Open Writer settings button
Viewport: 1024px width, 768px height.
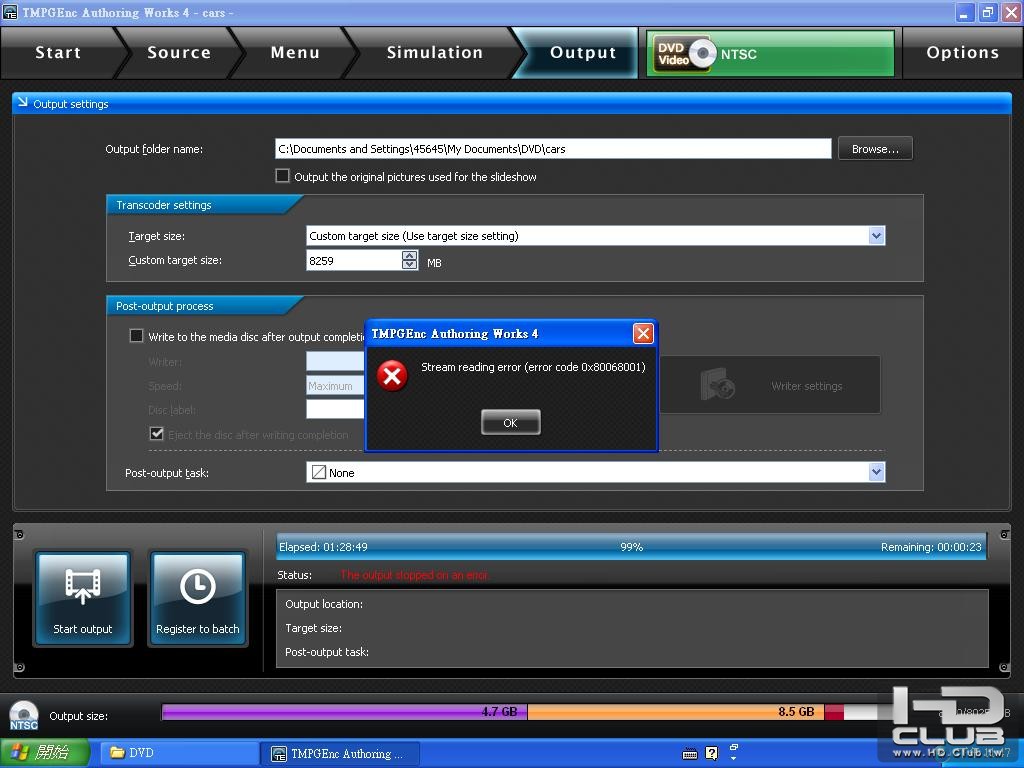pos(770,385)
